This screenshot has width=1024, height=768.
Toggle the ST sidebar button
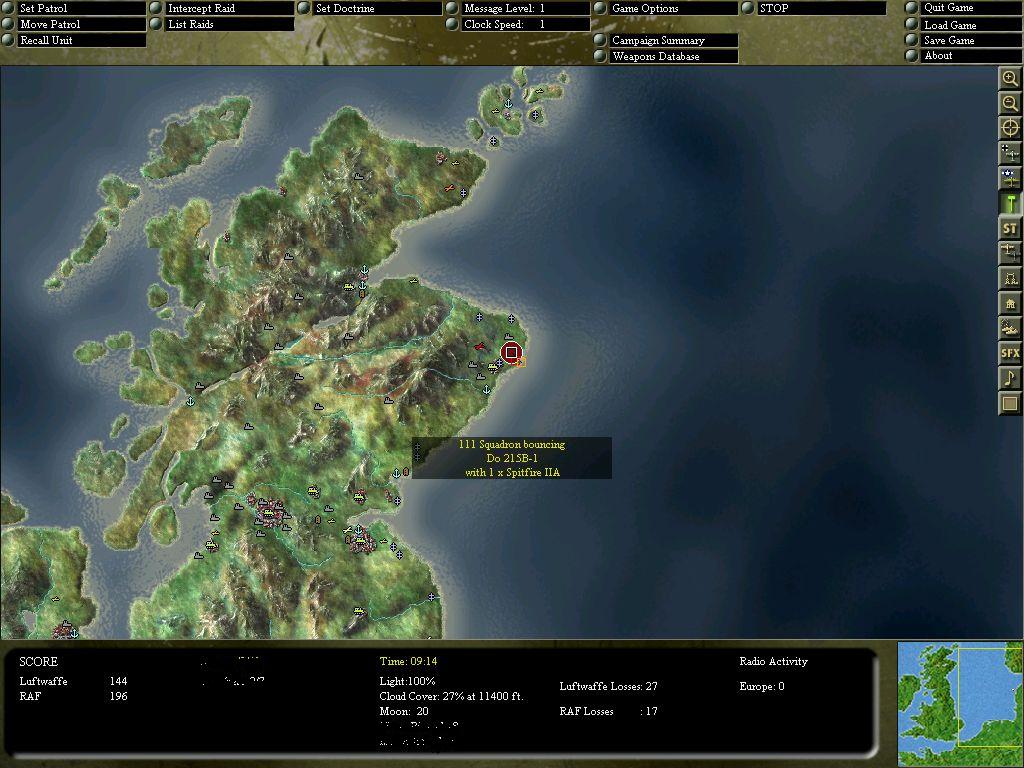(x=1010, y=228)
